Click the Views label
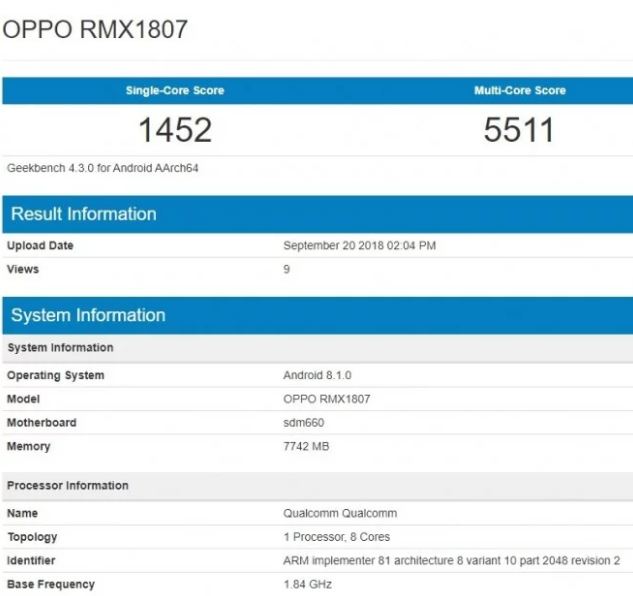The width and height of the screenshot is (633, 596). [23, 269]
